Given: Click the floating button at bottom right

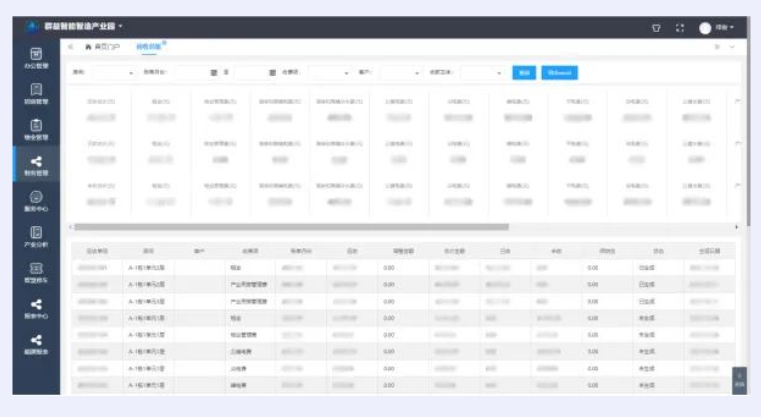Looking at the screenshot, I should click(x=739, y=380).
